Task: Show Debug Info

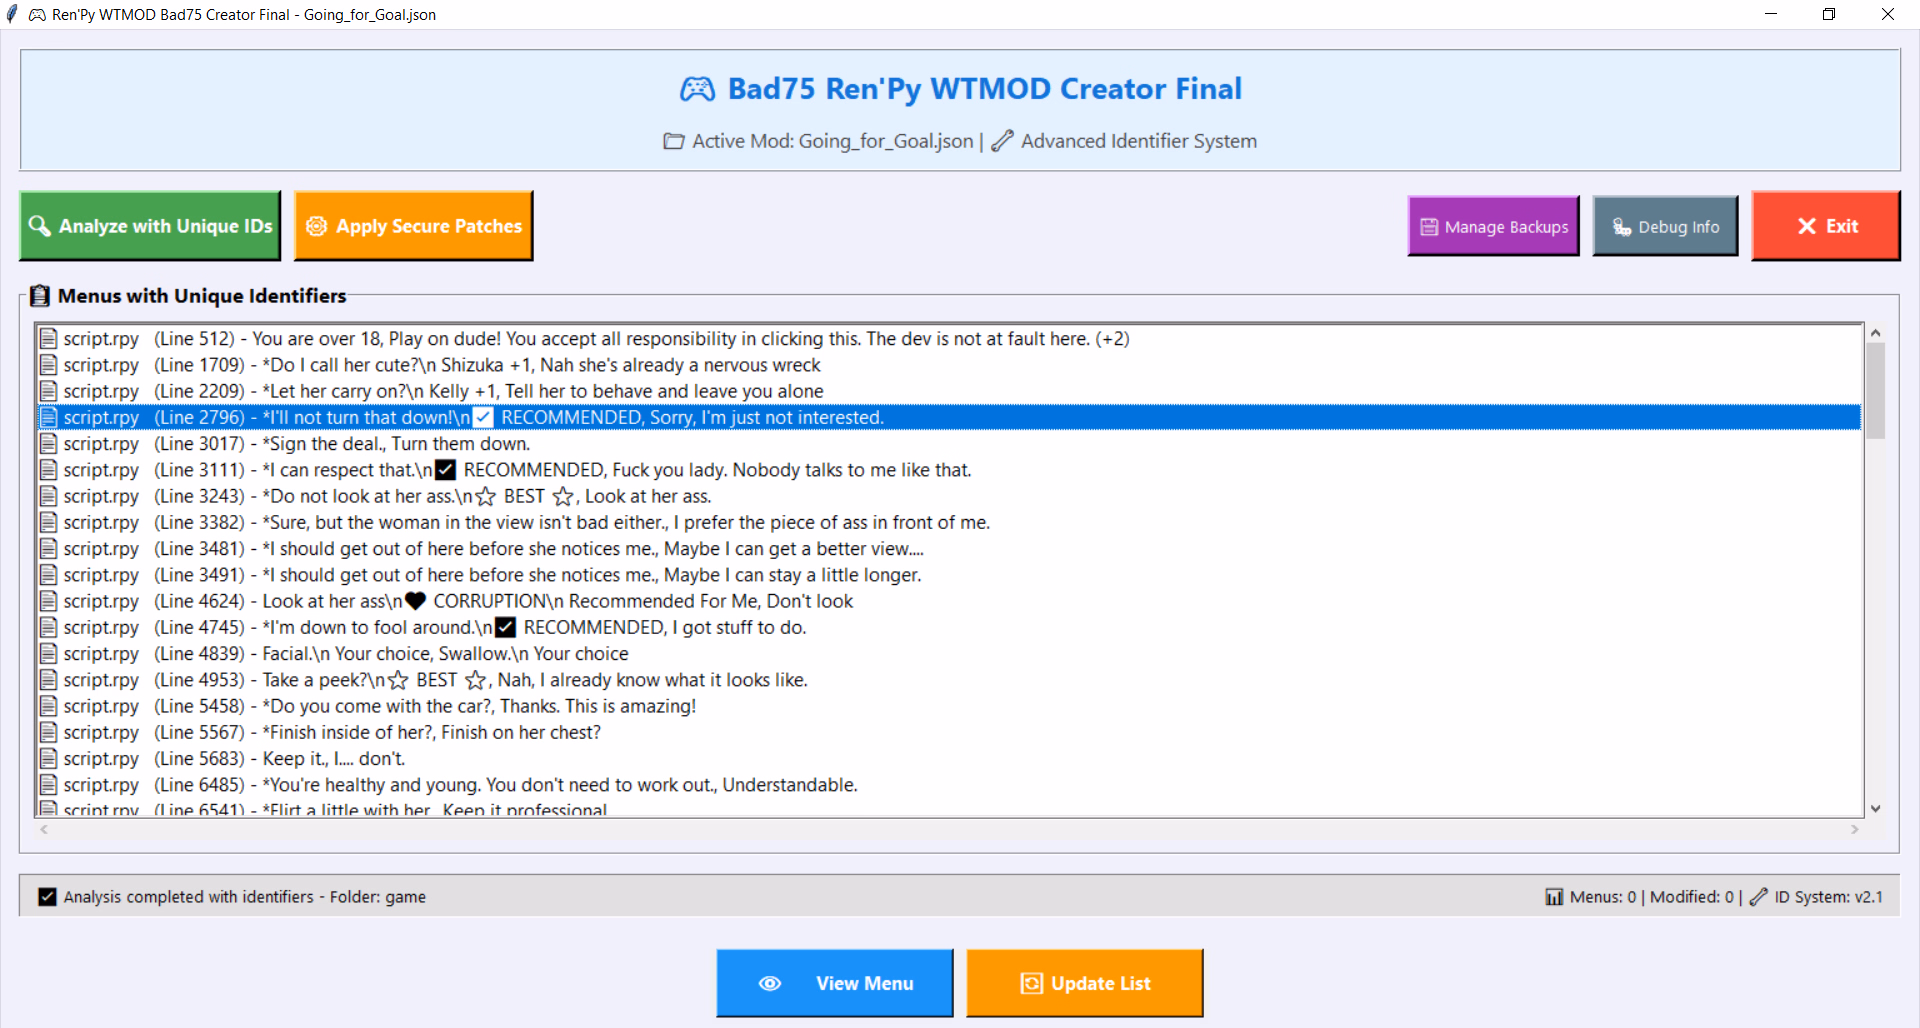Action: tap(1665, 227)
